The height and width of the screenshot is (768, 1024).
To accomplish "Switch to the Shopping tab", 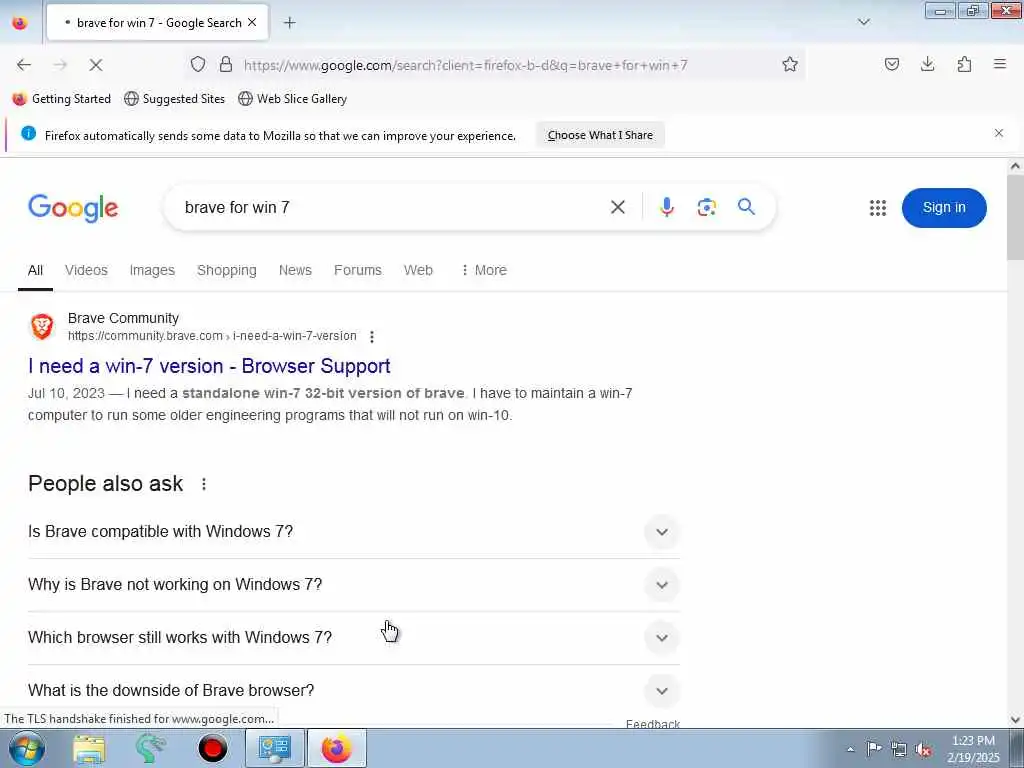I will tap(227, 270).
